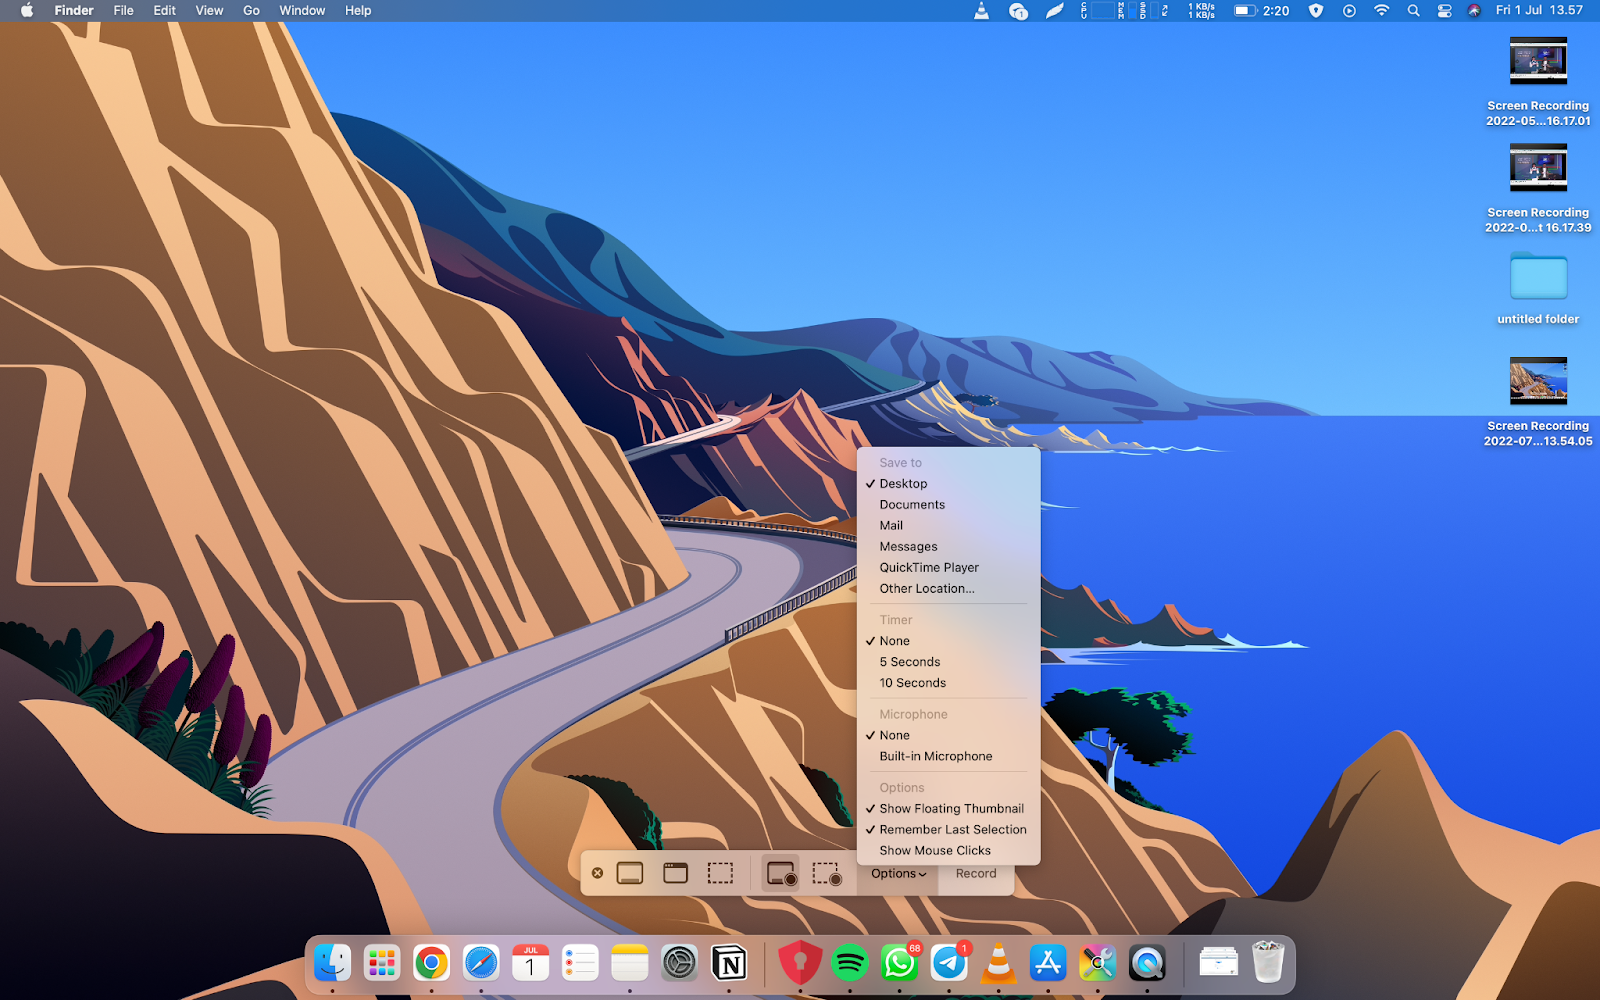Launch Spotify from the Dock
This screenshot has height=1000, width=1600.
(850, 963)
